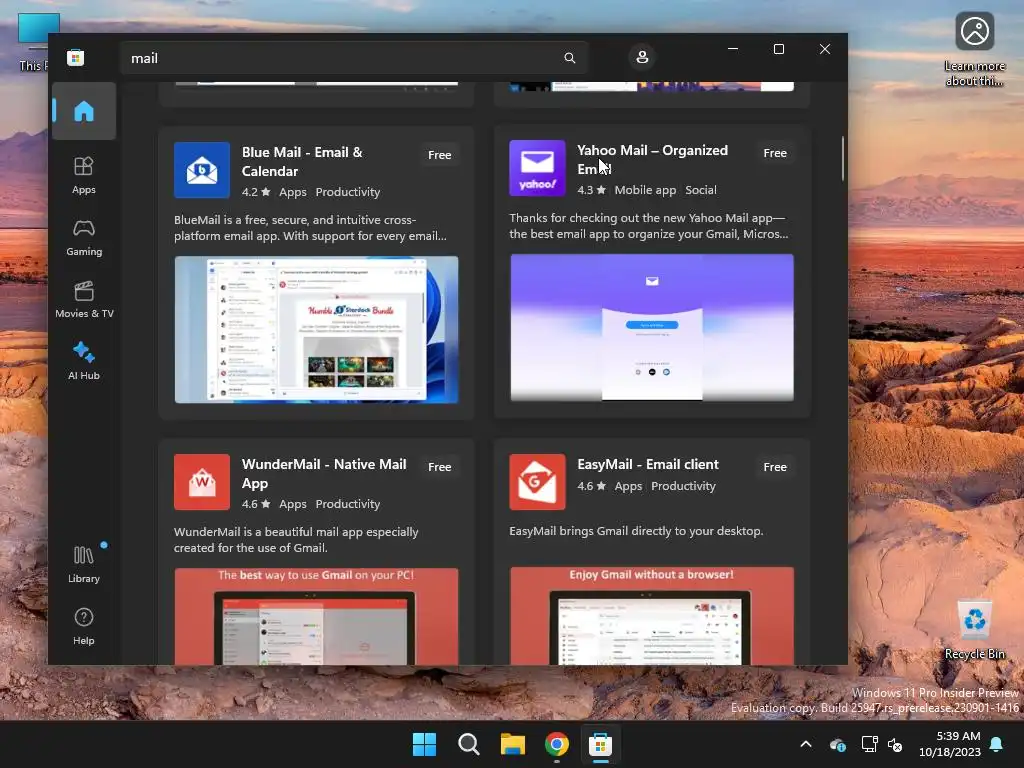Image resolution: width=1024 pixels, height=768 pixels.
Task: Click the WunderMail description text
Action: click(x=296, y=540)
